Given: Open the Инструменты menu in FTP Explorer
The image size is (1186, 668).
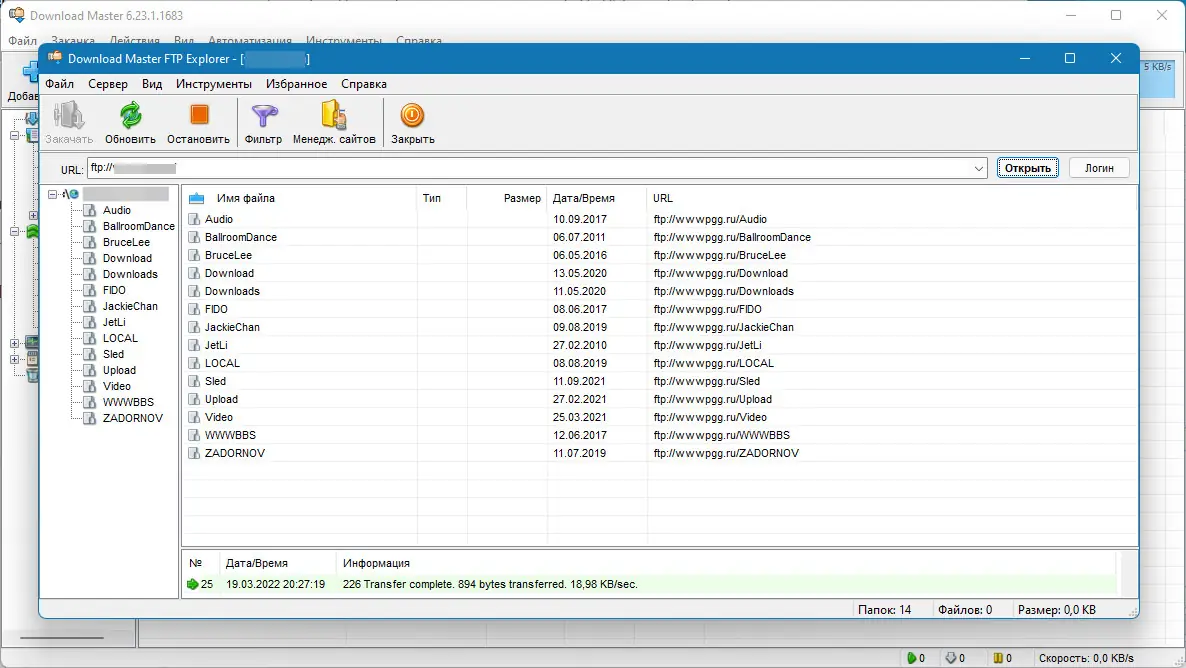Looking at the screenshot, I should point(214,84).
